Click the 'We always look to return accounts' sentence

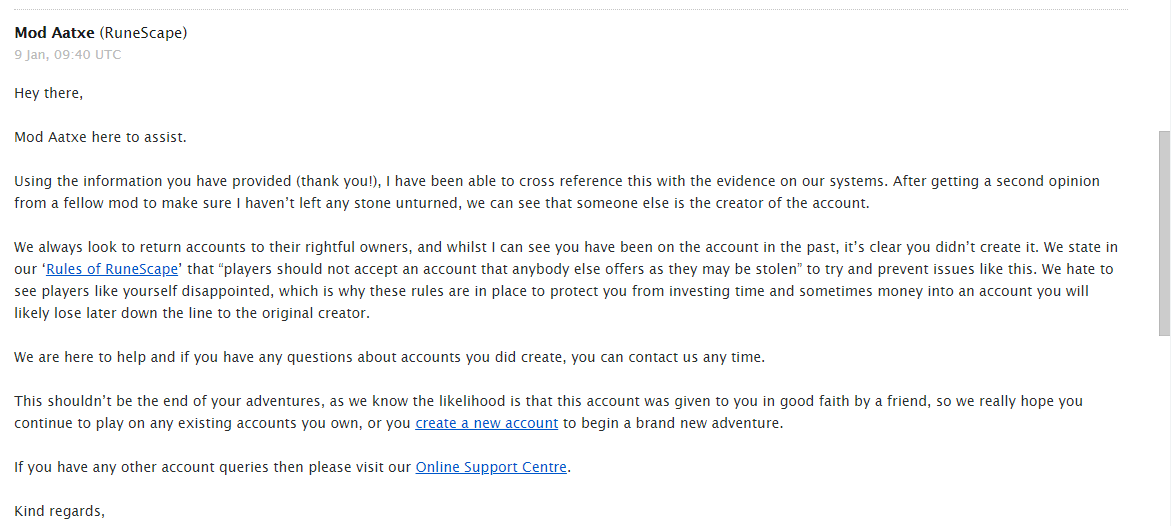(x=300, y=247)
